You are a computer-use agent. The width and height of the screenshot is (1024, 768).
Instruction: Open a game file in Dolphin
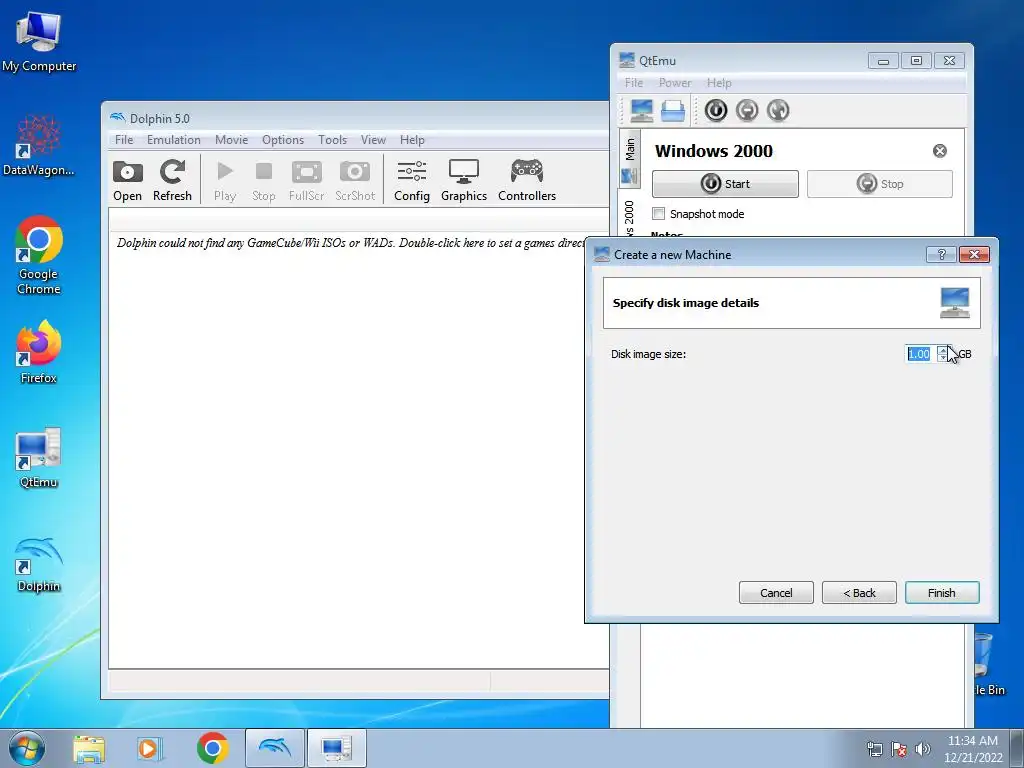point(127,180)
